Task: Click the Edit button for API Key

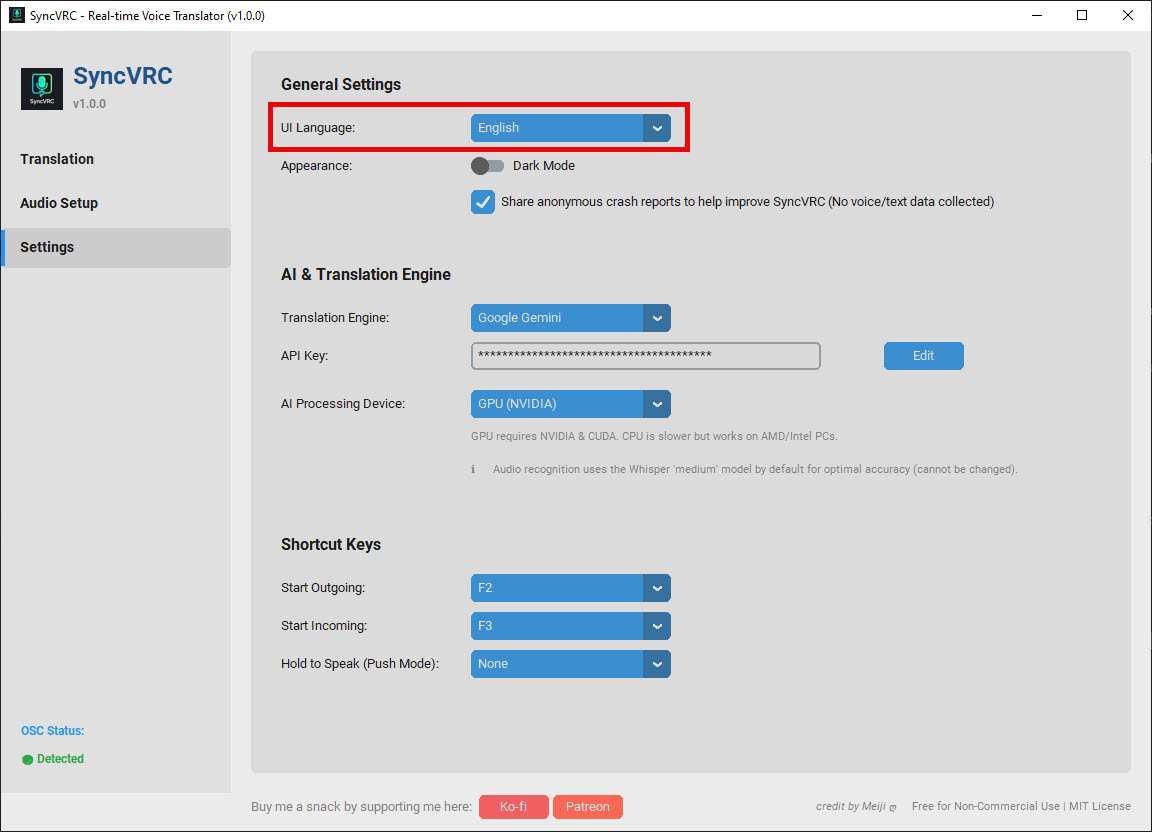Action: point(924,356)
